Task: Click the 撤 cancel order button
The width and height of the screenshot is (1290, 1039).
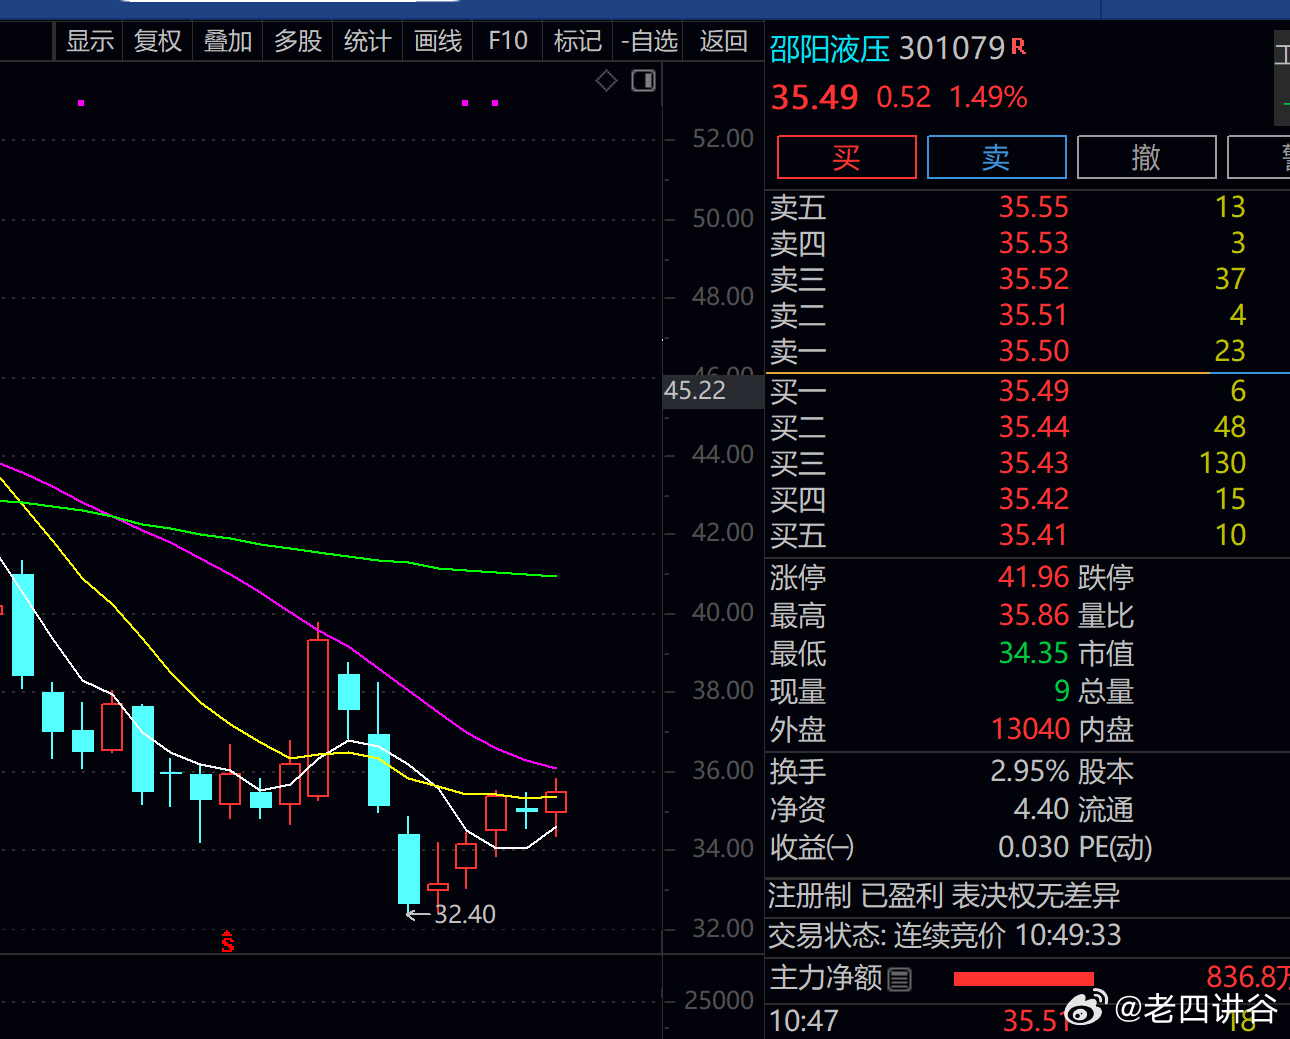Action: (x=1147, y=157)
